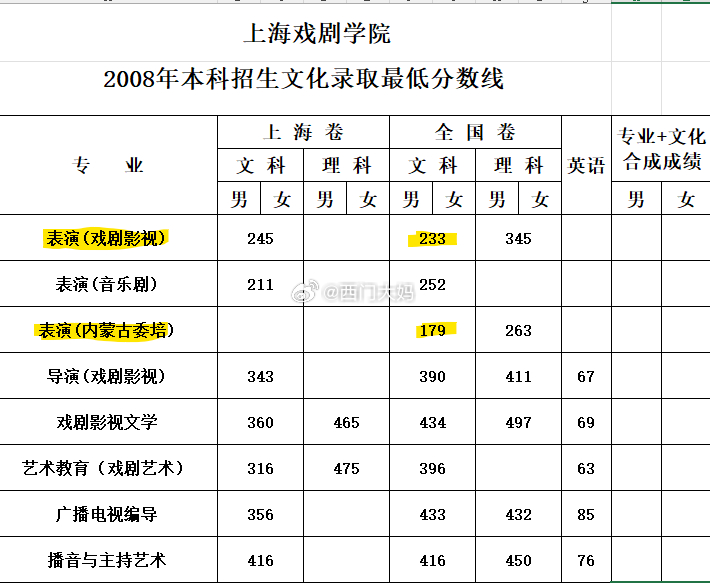710x583 pixels.
Task: Click the English score cell 85
Action: click(586, 515)
